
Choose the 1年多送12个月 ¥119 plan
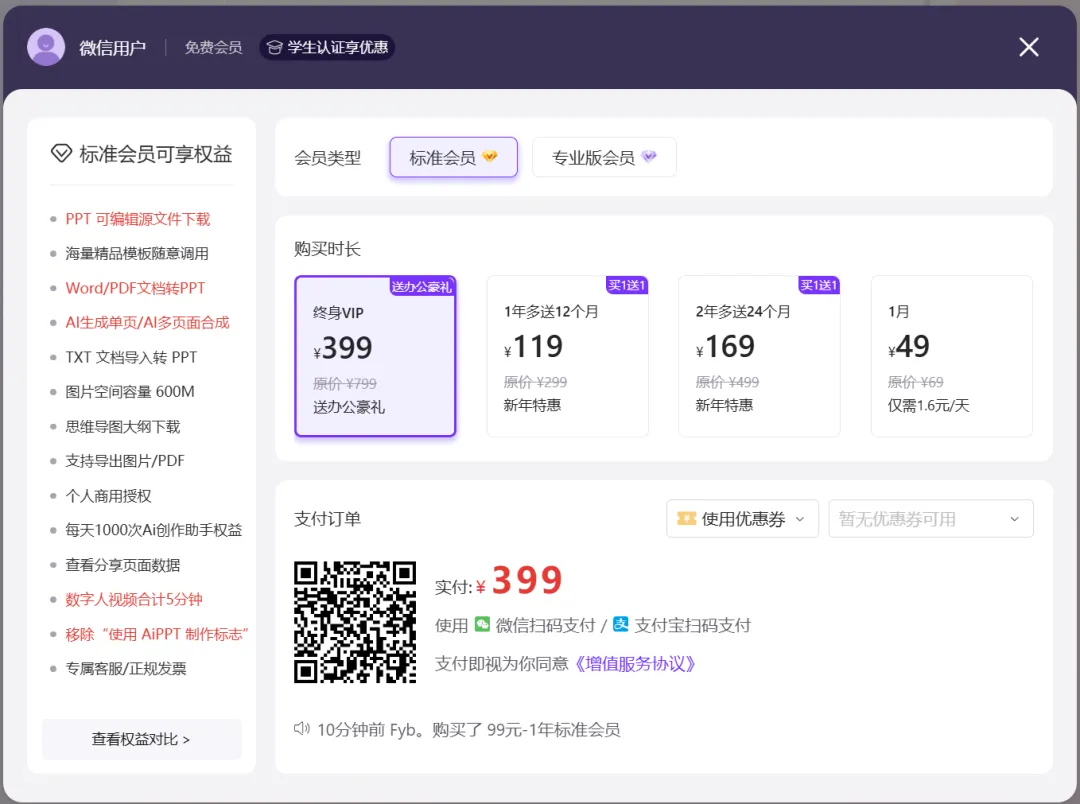click(x=568, y=356)
